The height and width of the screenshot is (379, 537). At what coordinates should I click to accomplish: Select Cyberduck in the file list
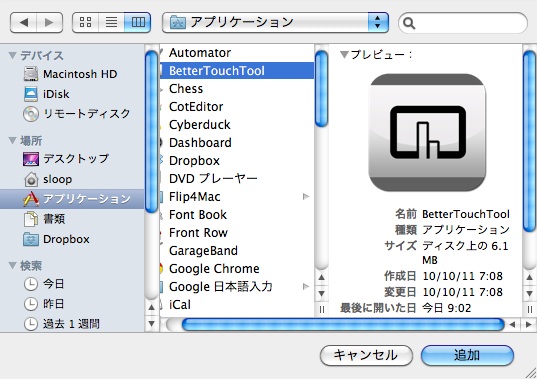(x=237, y=125)
